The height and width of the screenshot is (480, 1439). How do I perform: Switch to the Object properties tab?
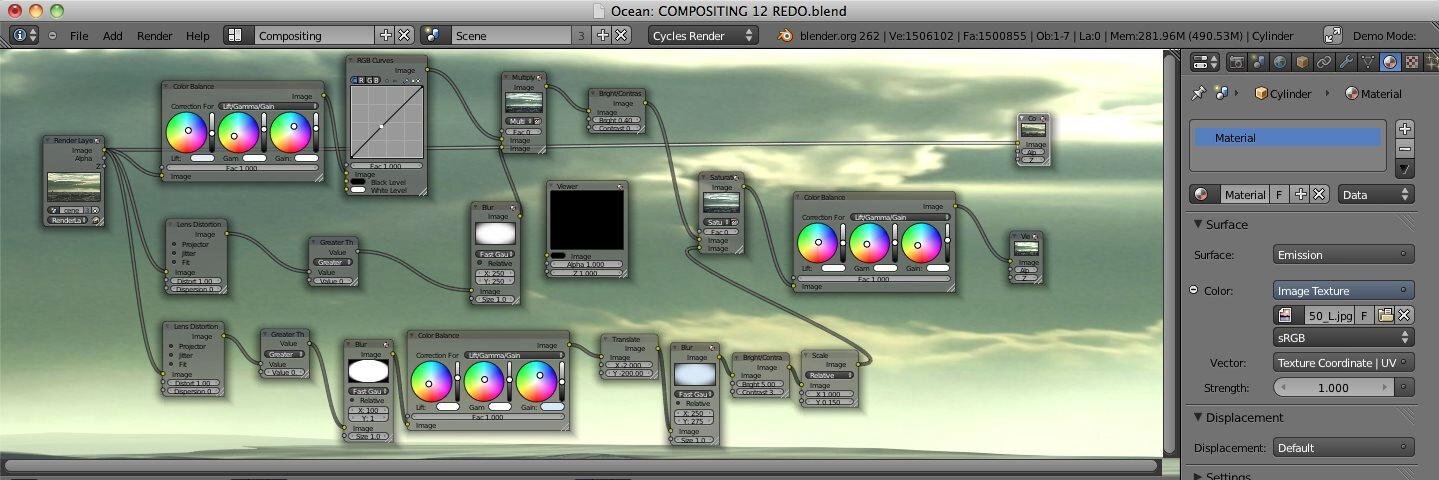(1302, 62)
